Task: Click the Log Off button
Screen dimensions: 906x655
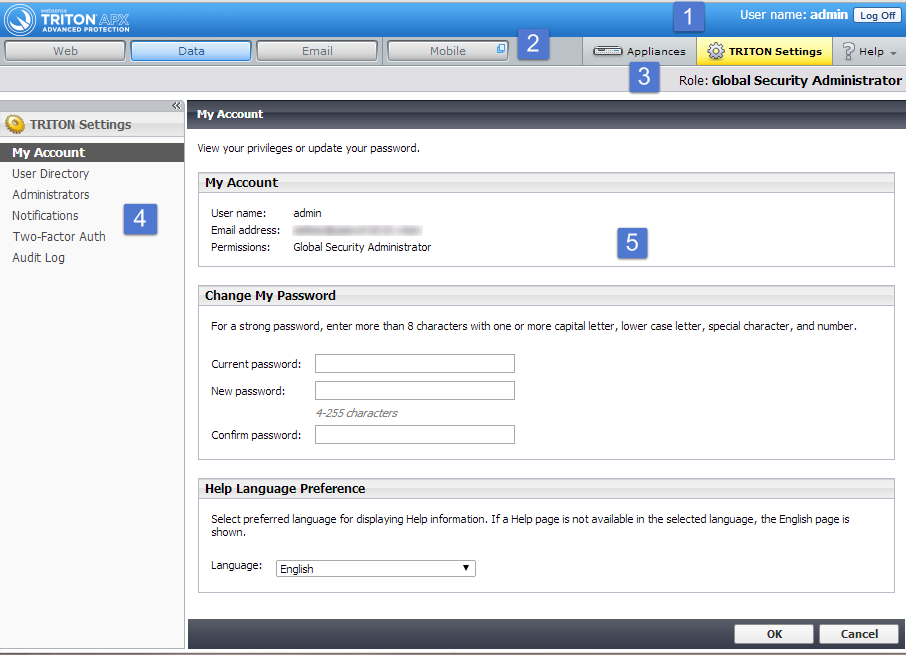Action: [877, 16]
